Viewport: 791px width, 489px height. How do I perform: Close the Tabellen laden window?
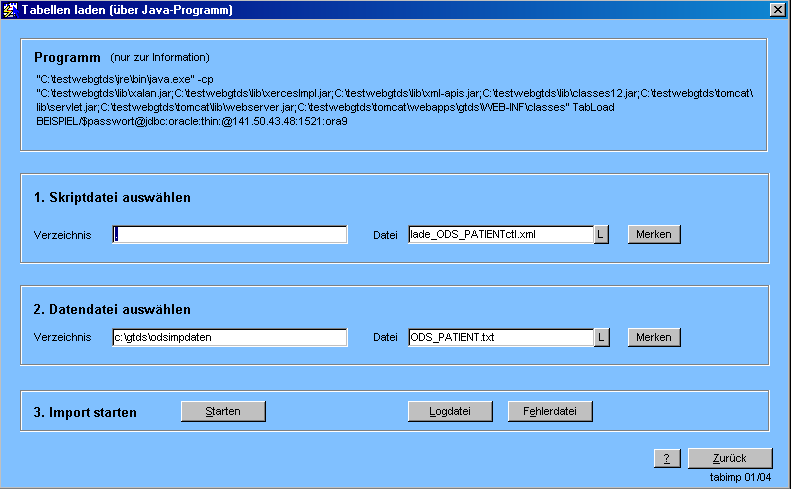tap(777, 10)
